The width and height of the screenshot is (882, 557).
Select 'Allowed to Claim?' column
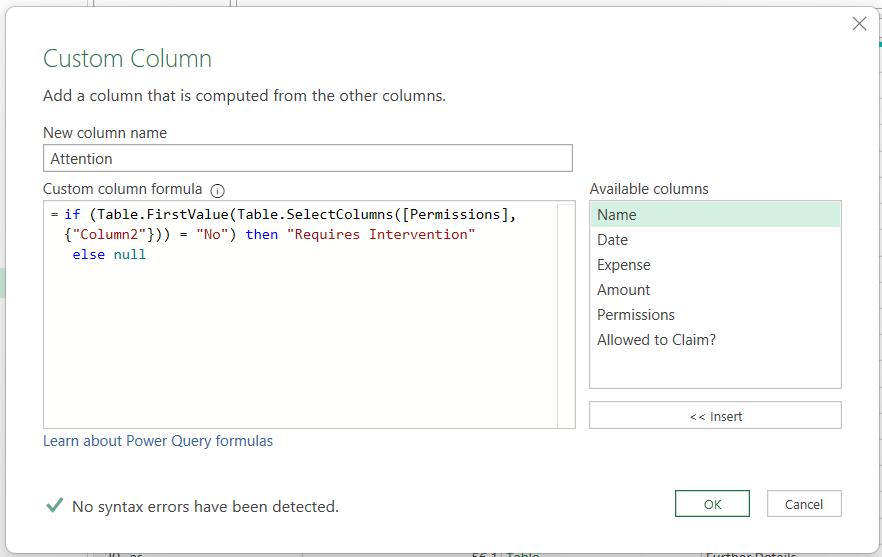click(x=715, y=340)
